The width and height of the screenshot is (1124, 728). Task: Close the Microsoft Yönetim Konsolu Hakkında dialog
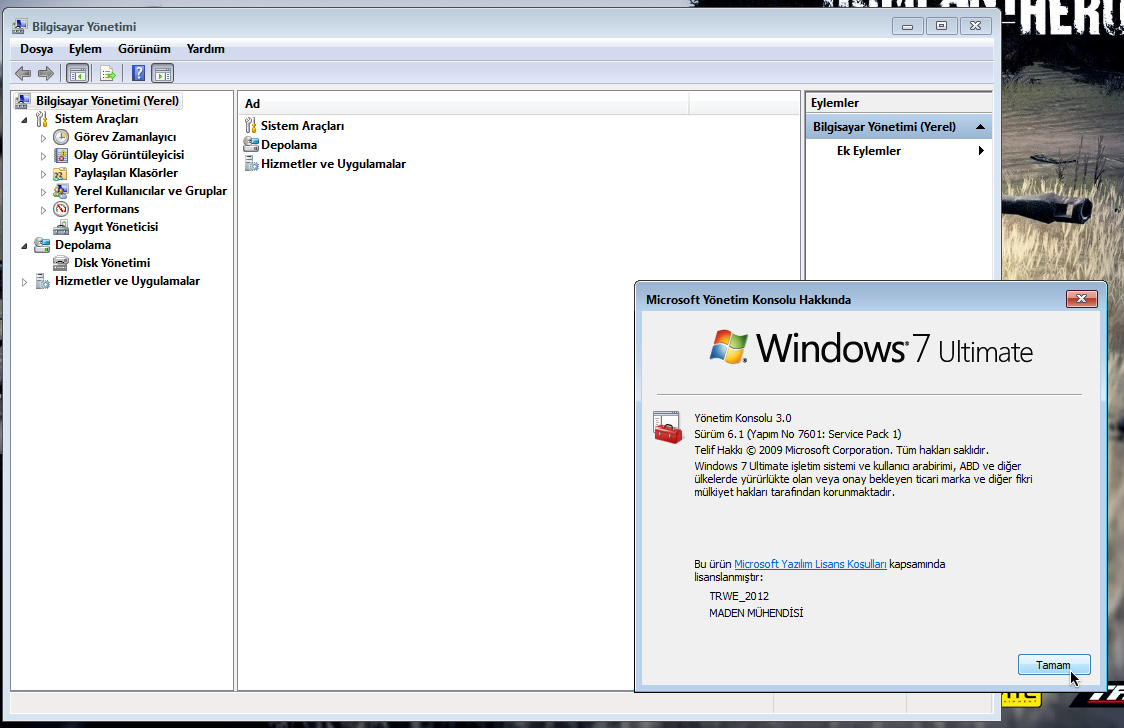(x=1082, y=299)
